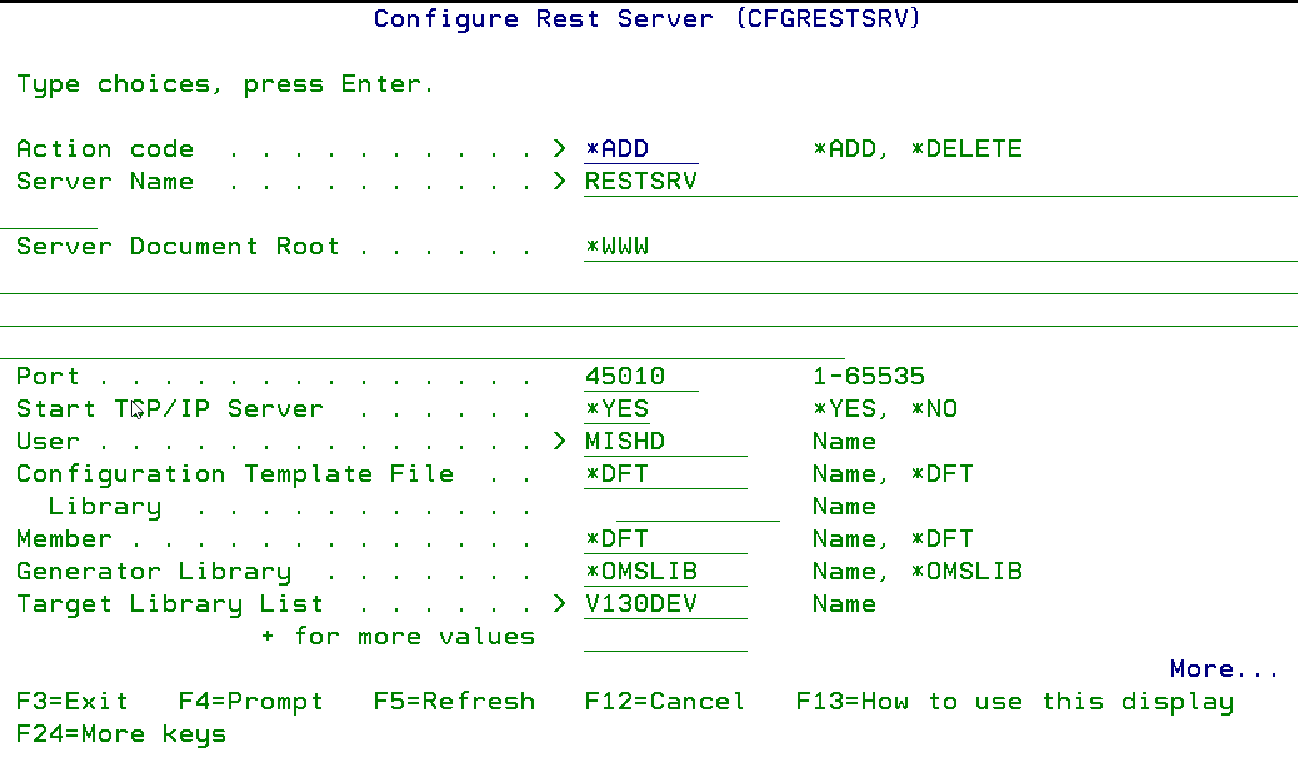Select the Generator Library *OMSLIB field
1298x766 pixels.
665,572
